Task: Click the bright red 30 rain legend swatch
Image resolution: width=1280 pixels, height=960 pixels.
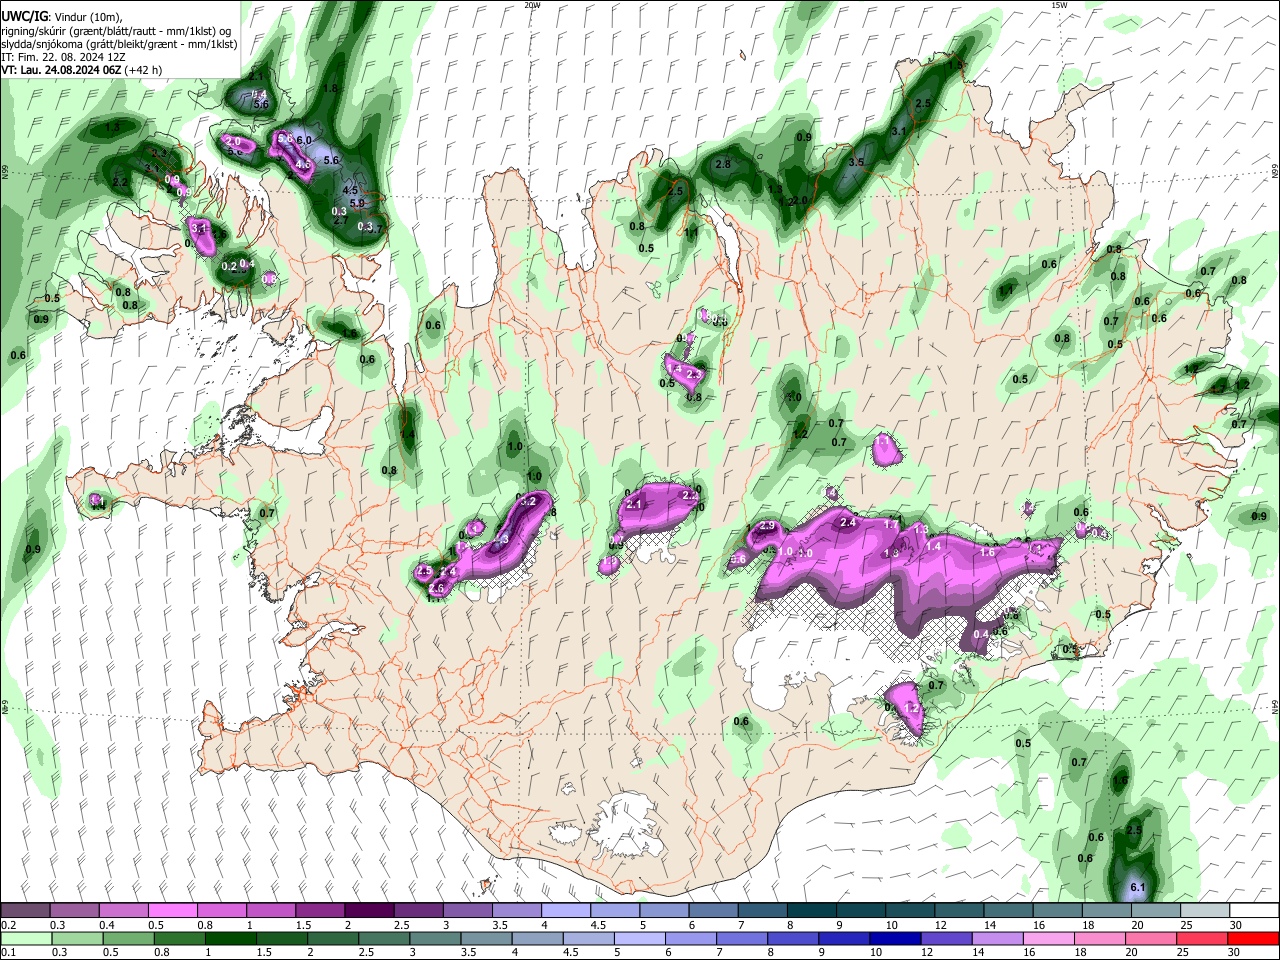Action: [x=1253, y=939]
